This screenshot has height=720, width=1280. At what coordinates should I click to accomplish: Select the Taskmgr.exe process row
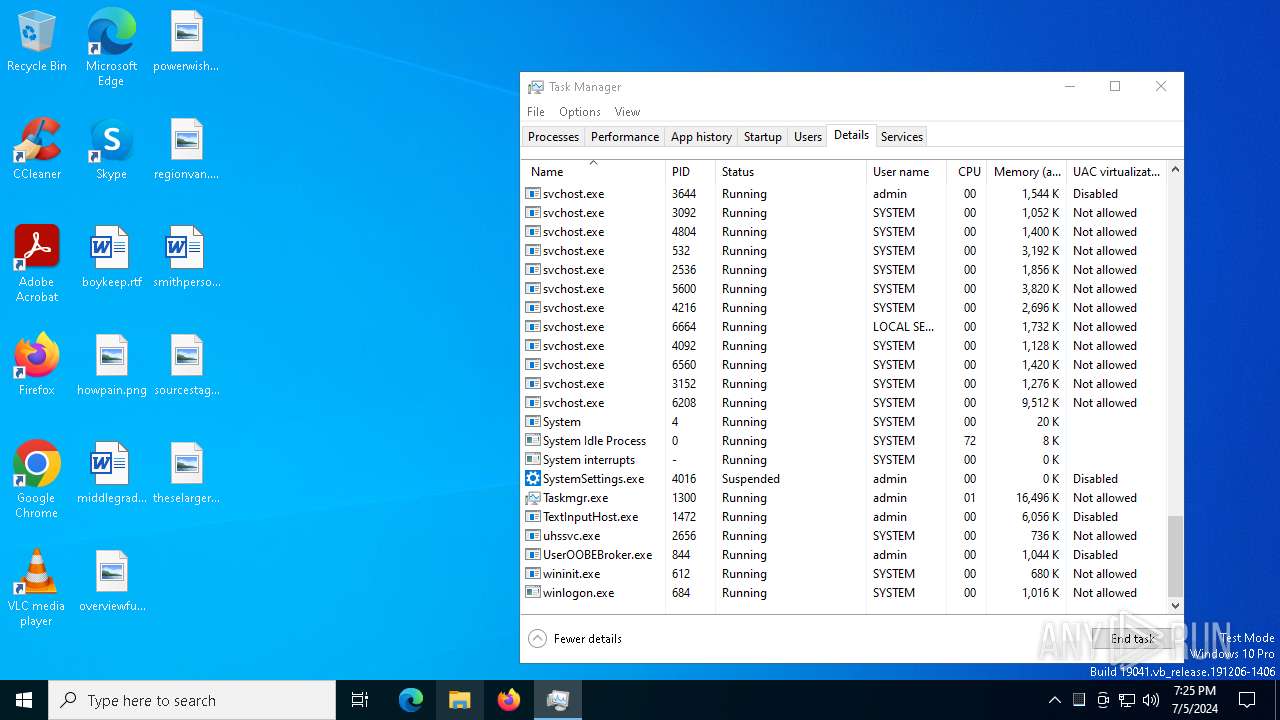[x=844, y=498]
